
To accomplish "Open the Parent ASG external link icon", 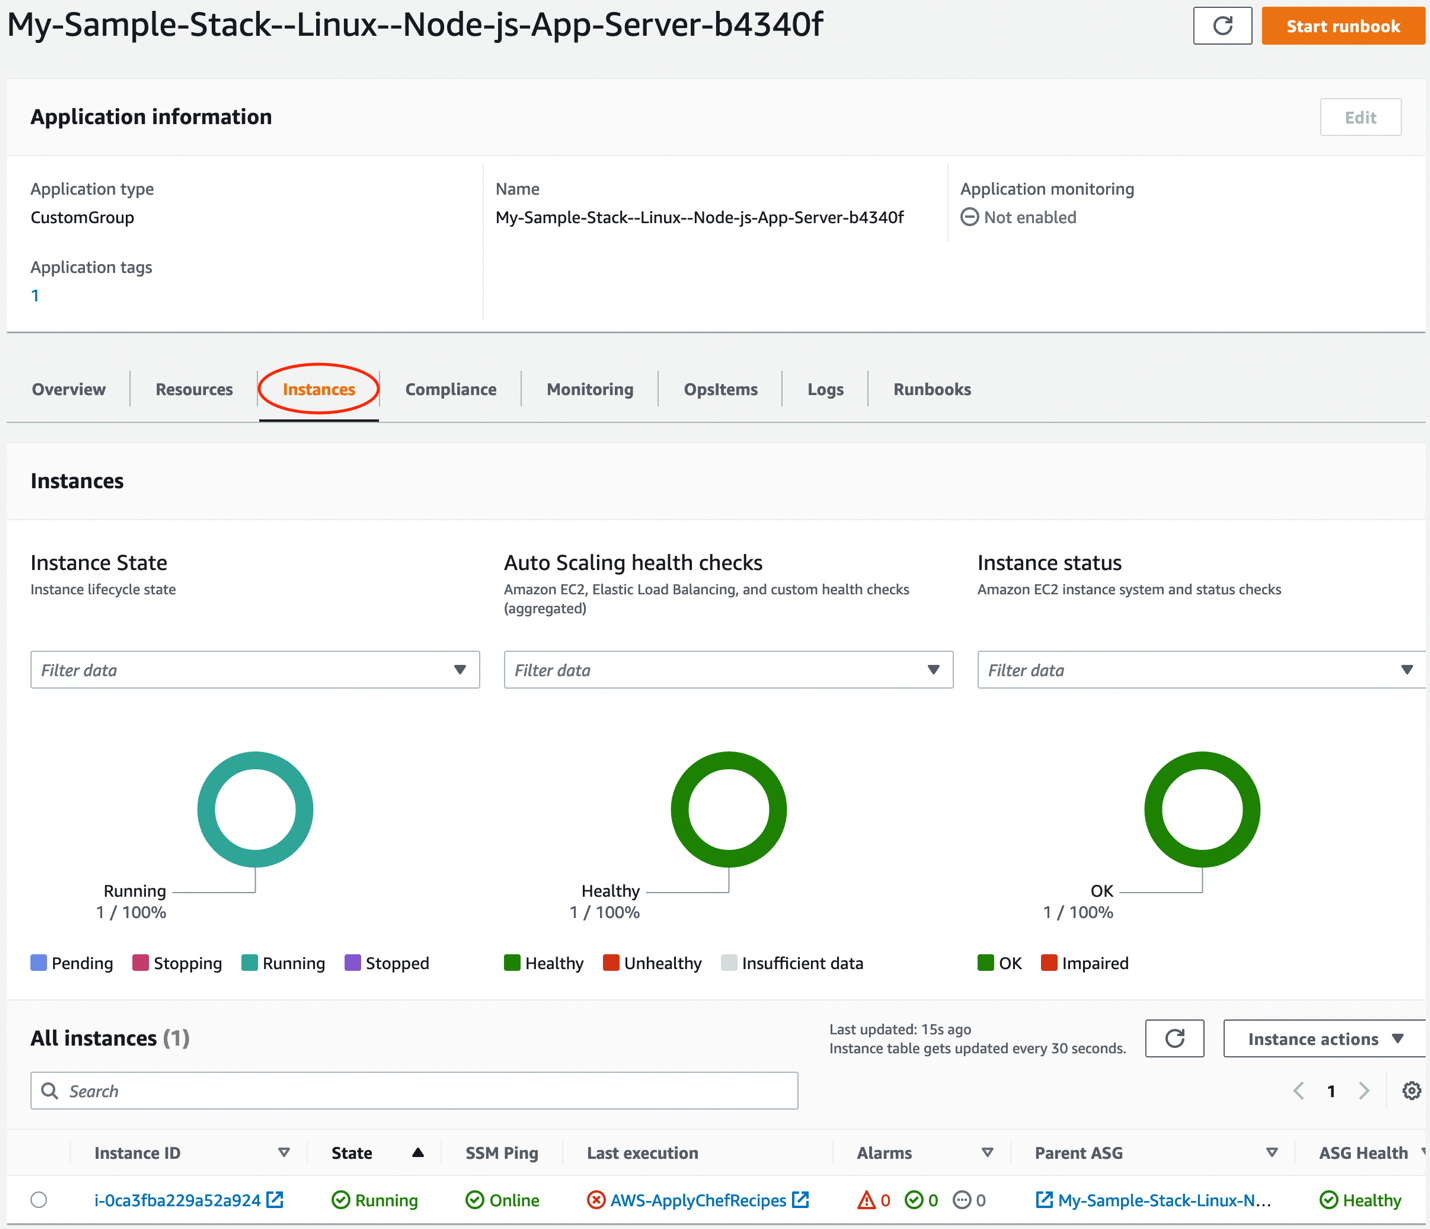I will pos(1043,1199).
